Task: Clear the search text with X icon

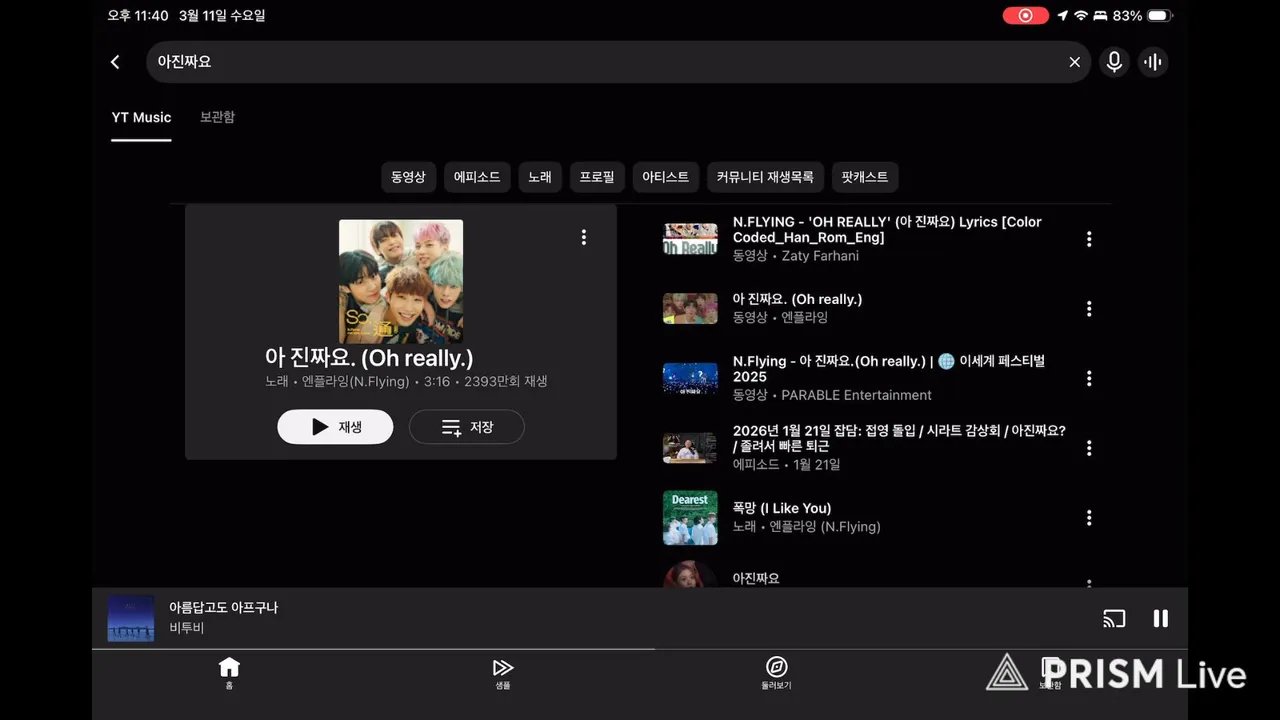Action: tap(1074, 62)
